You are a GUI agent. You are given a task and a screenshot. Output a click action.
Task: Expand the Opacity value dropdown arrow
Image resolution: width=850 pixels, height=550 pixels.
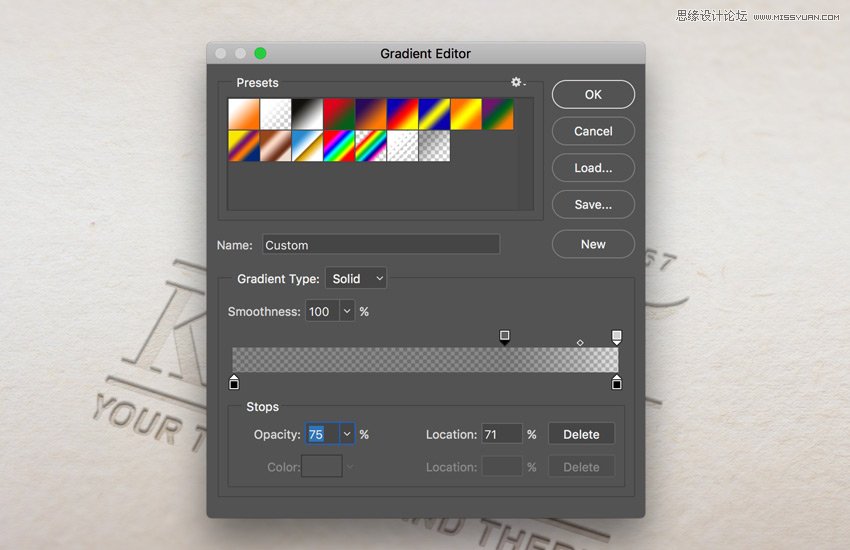347,435
